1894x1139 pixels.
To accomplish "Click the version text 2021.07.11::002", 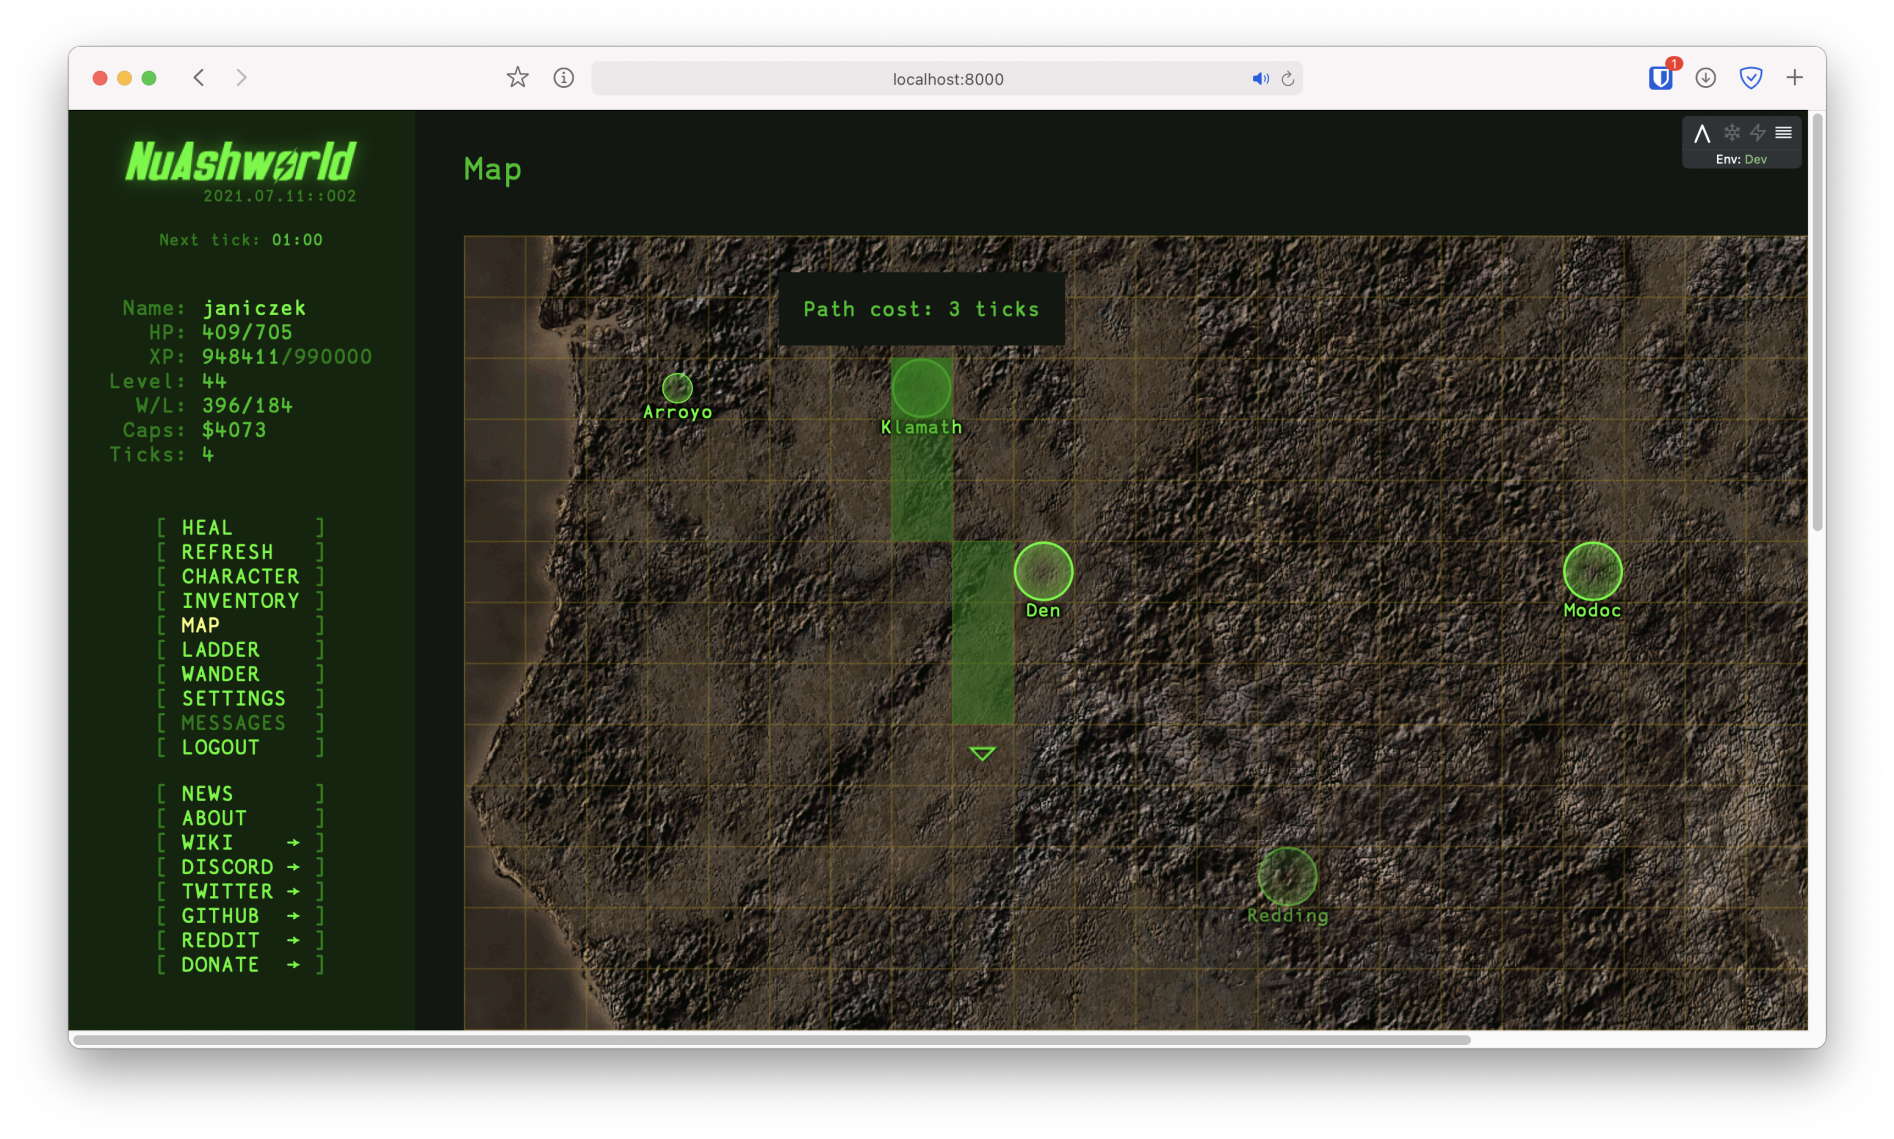I will (280, 196).
